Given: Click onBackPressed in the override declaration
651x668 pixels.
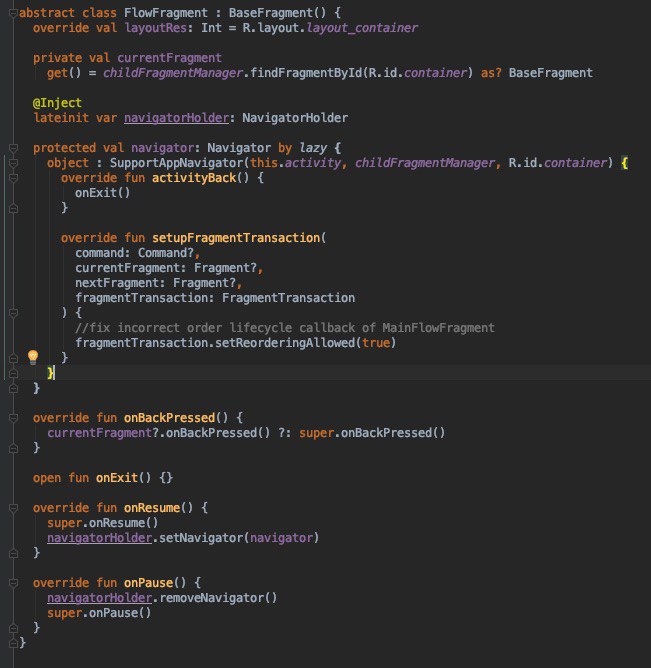Looking at the screenshot, I should (169, 418).
